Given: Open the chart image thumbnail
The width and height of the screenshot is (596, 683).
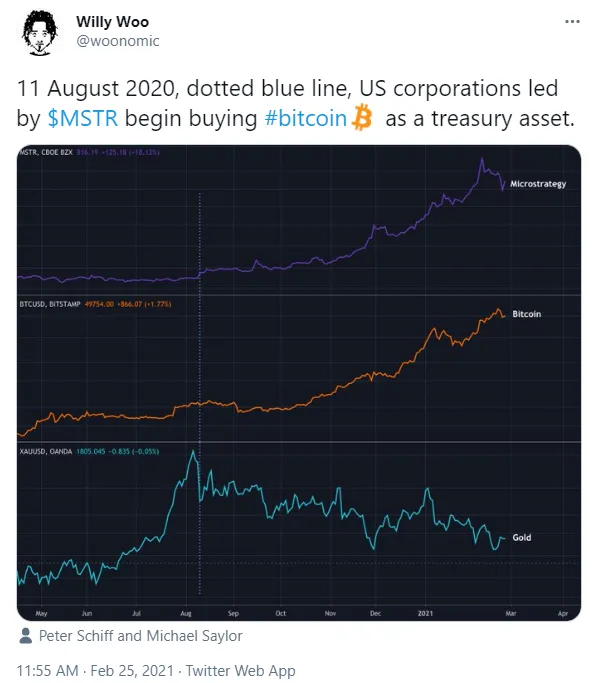Looking at the screenshot, I should pyautogui.click(x=298, y=382).
